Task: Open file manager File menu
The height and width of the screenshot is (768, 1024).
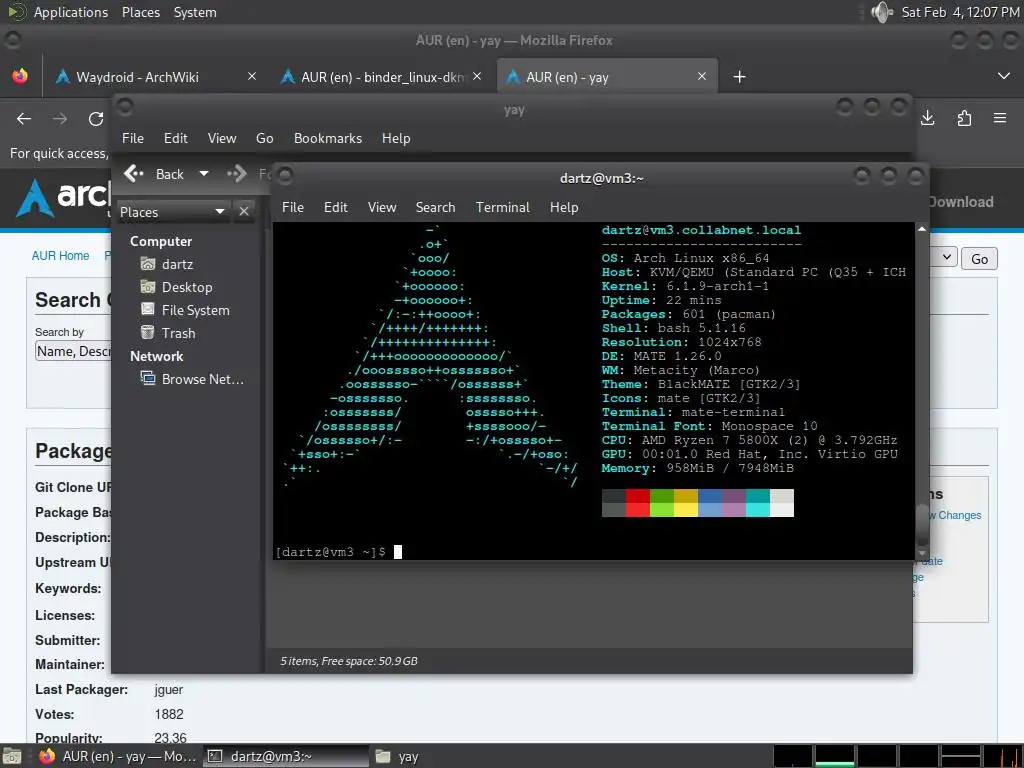Action: coord(133,138)
